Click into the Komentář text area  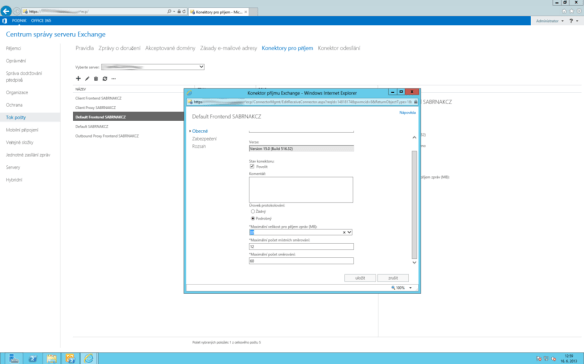click(301, 190)
